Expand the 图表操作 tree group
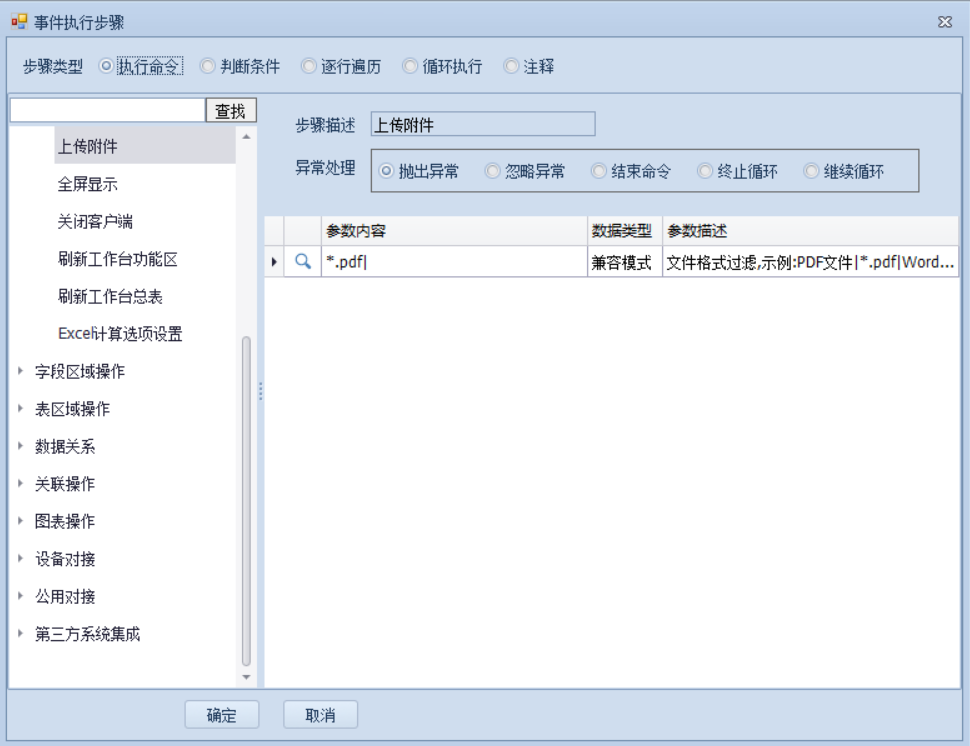Screen dimensions: 970x746 pos(20,521)
